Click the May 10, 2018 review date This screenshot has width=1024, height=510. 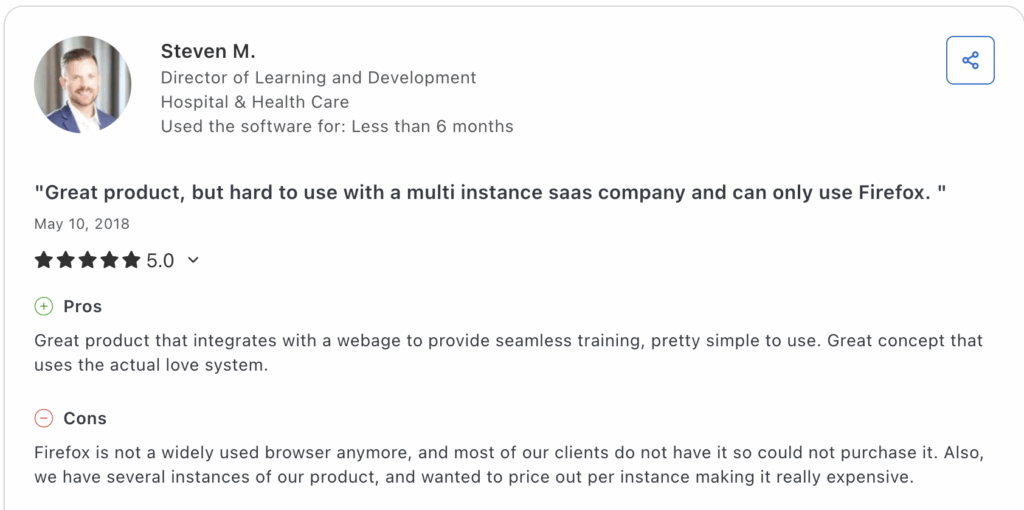(82, 224)
